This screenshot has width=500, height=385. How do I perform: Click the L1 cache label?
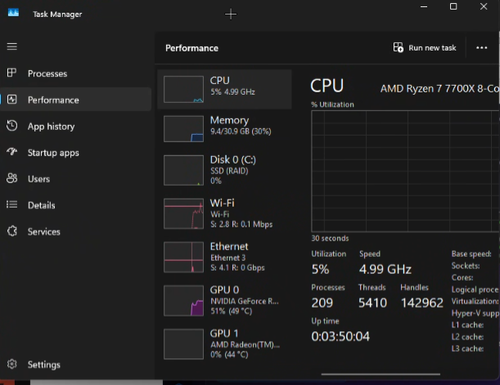pyautogui.click(x=468, y=325)
